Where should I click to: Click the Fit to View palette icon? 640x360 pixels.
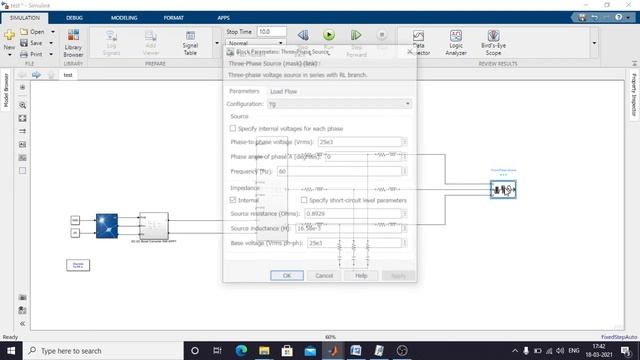pyautogui.click(x=22, y=118)
